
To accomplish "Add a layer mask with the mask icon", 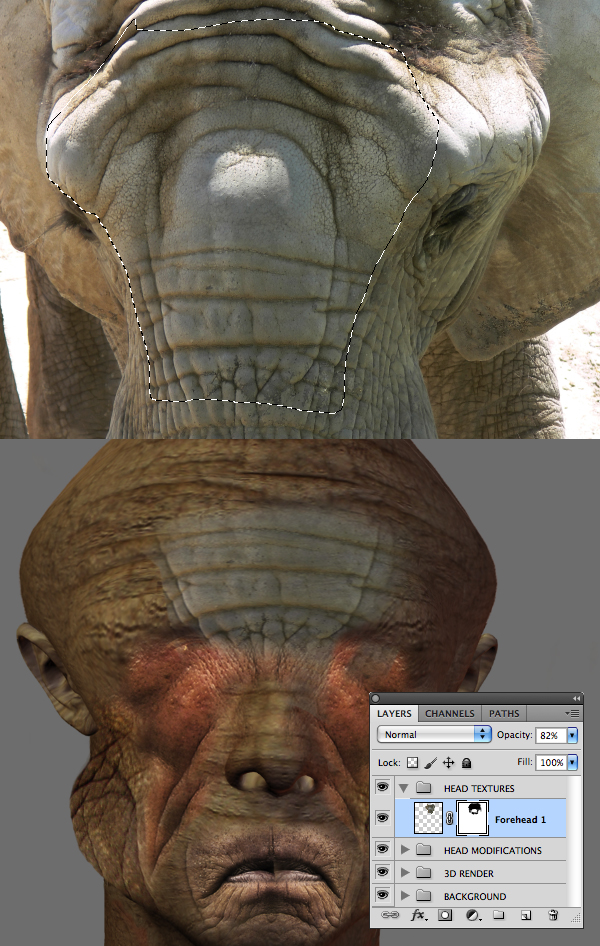I will pyautogui.click(x=445, y=915).
